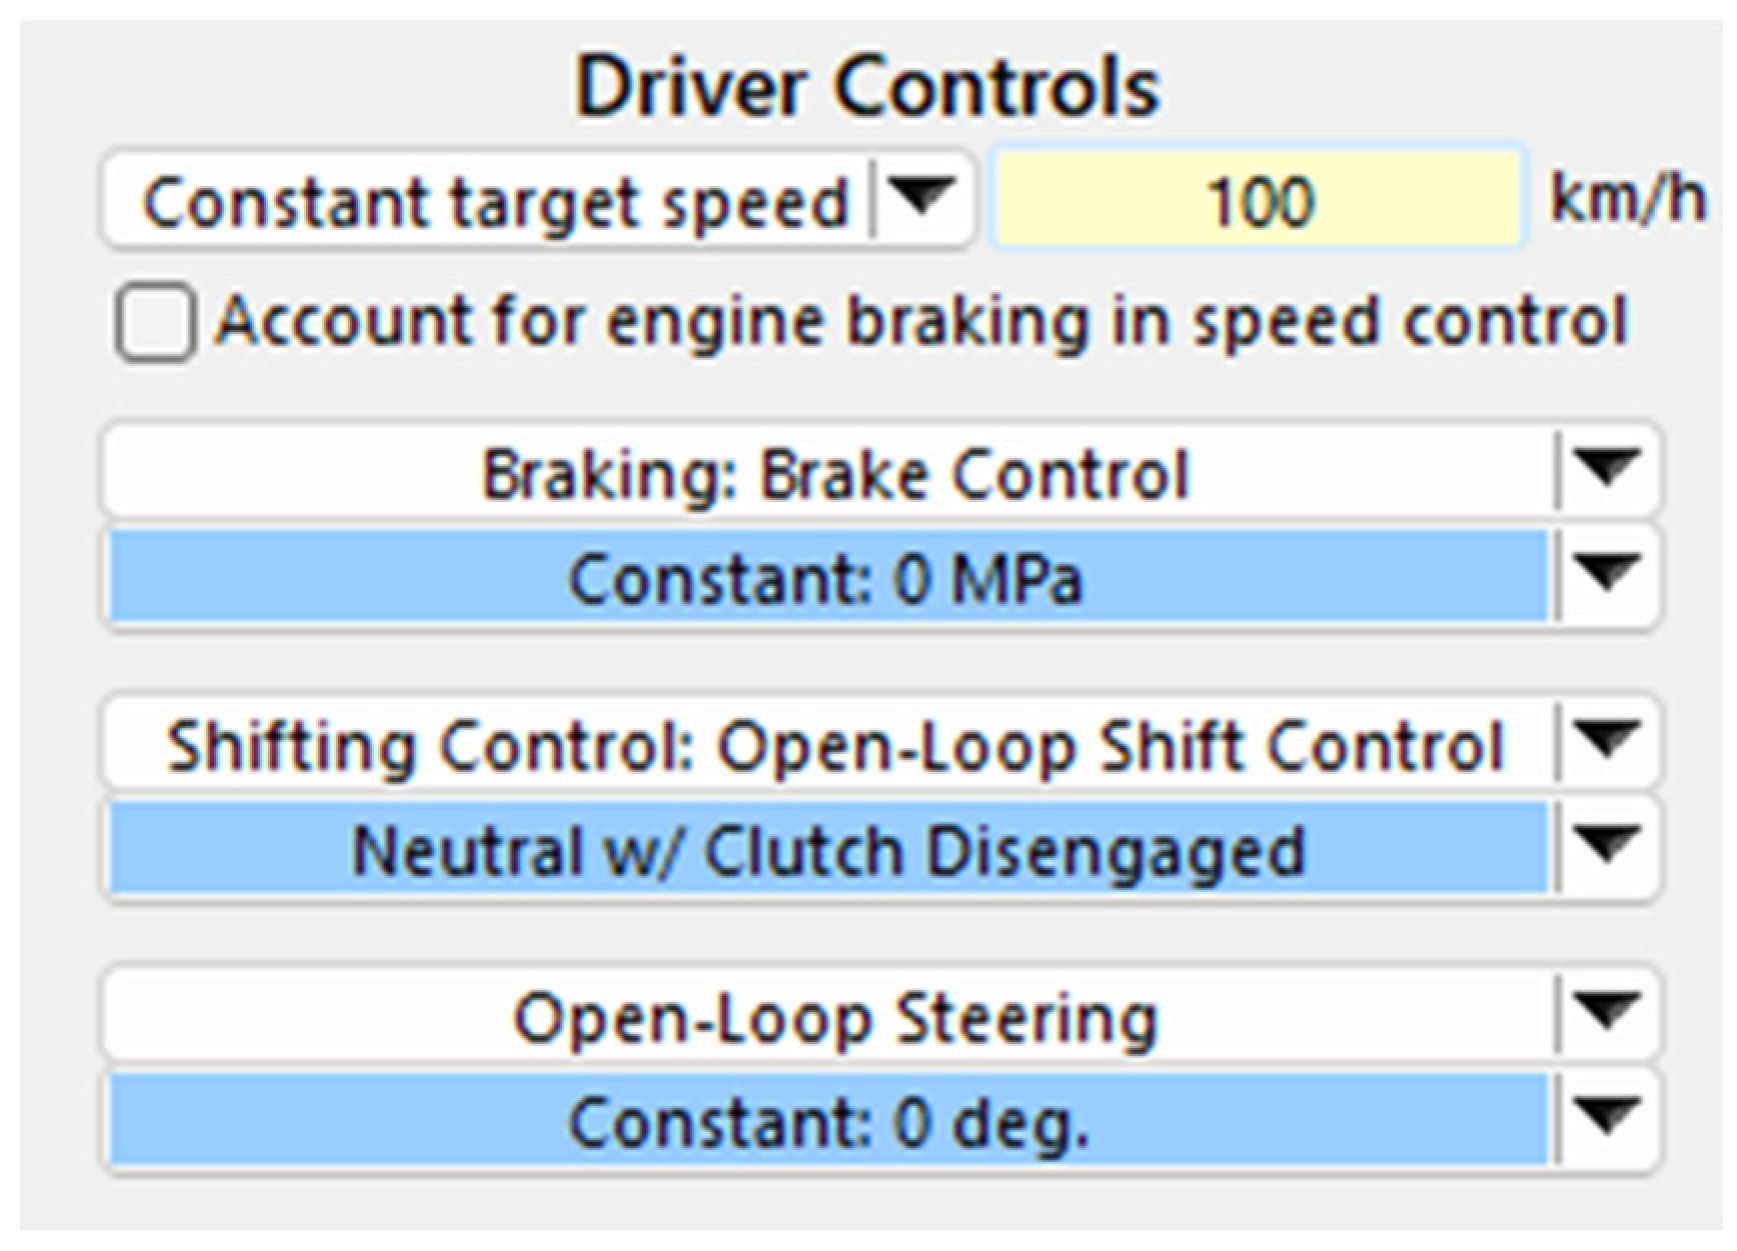Expand the Shifting Control dropdown arrow
Screen dimensions: 1737x1251
[x=1606, y=742]
